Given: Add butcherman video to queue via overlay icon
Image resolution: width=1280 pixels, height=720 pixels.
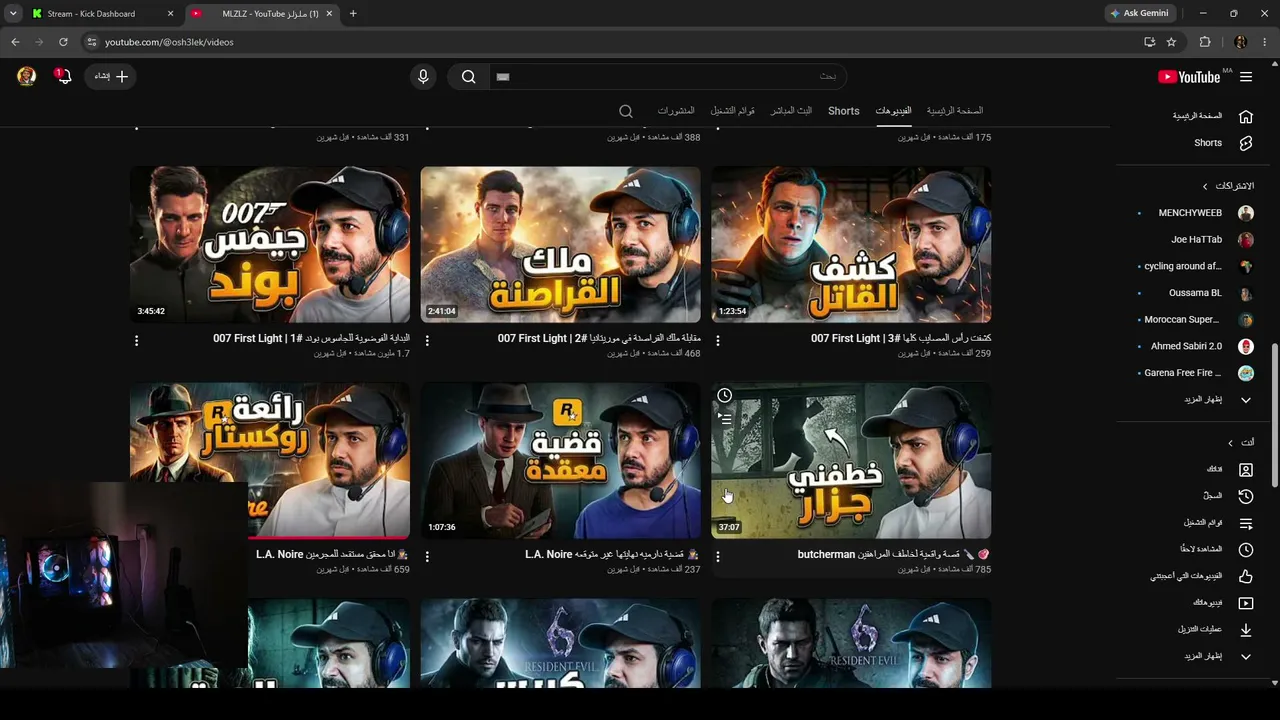Looking at the screenshot, I should click(x=725, y=419).
